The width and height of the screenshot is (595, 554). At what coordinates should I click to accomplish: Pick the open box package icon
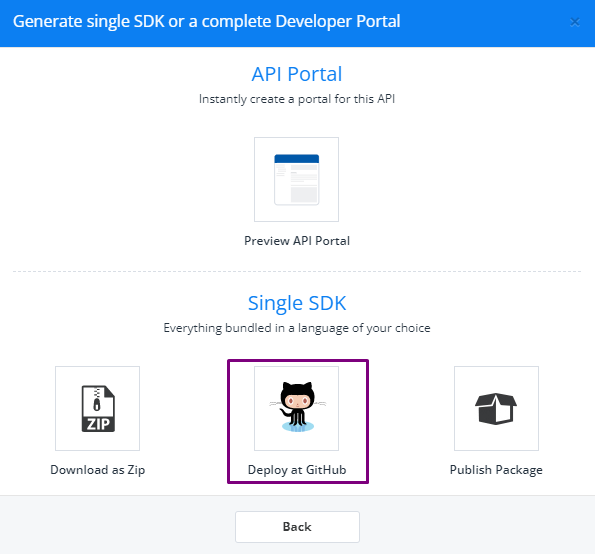pos(496,409)
